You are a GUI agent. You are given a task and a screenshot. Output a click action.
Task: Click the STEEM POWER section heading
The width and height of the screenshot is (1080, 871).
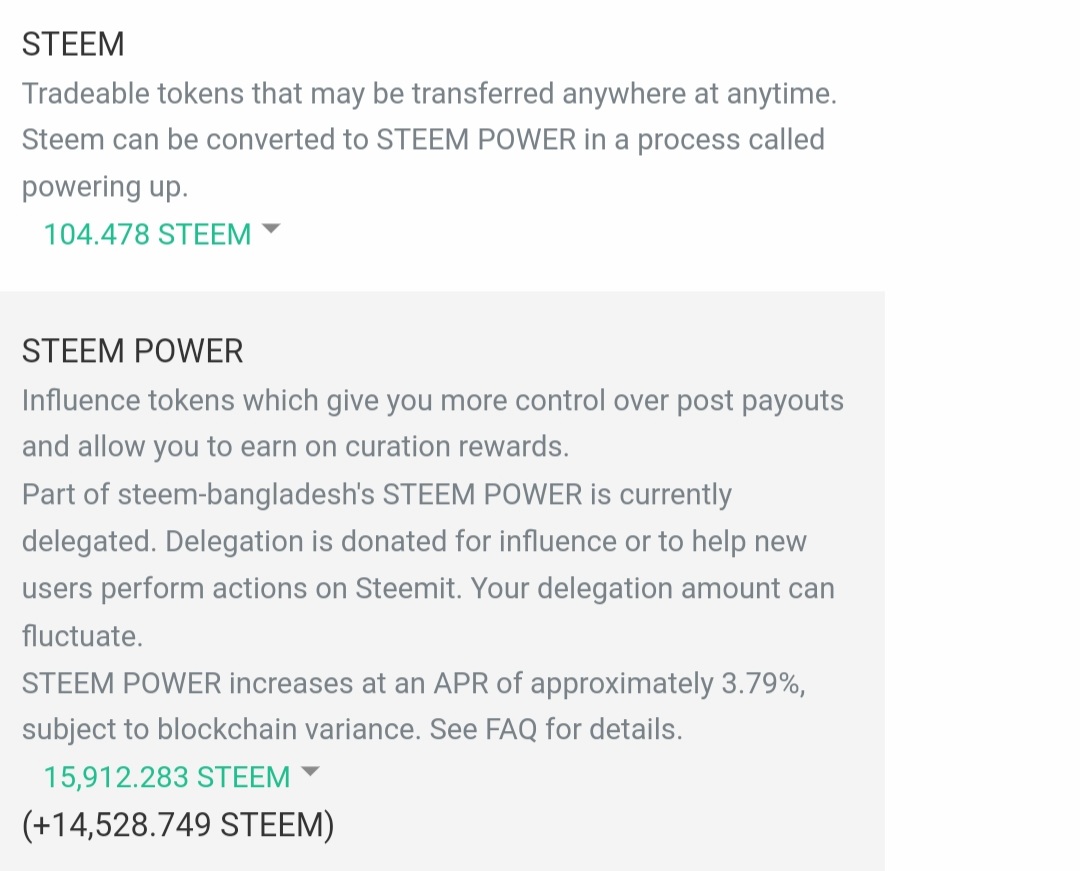(x=132, y=351)
